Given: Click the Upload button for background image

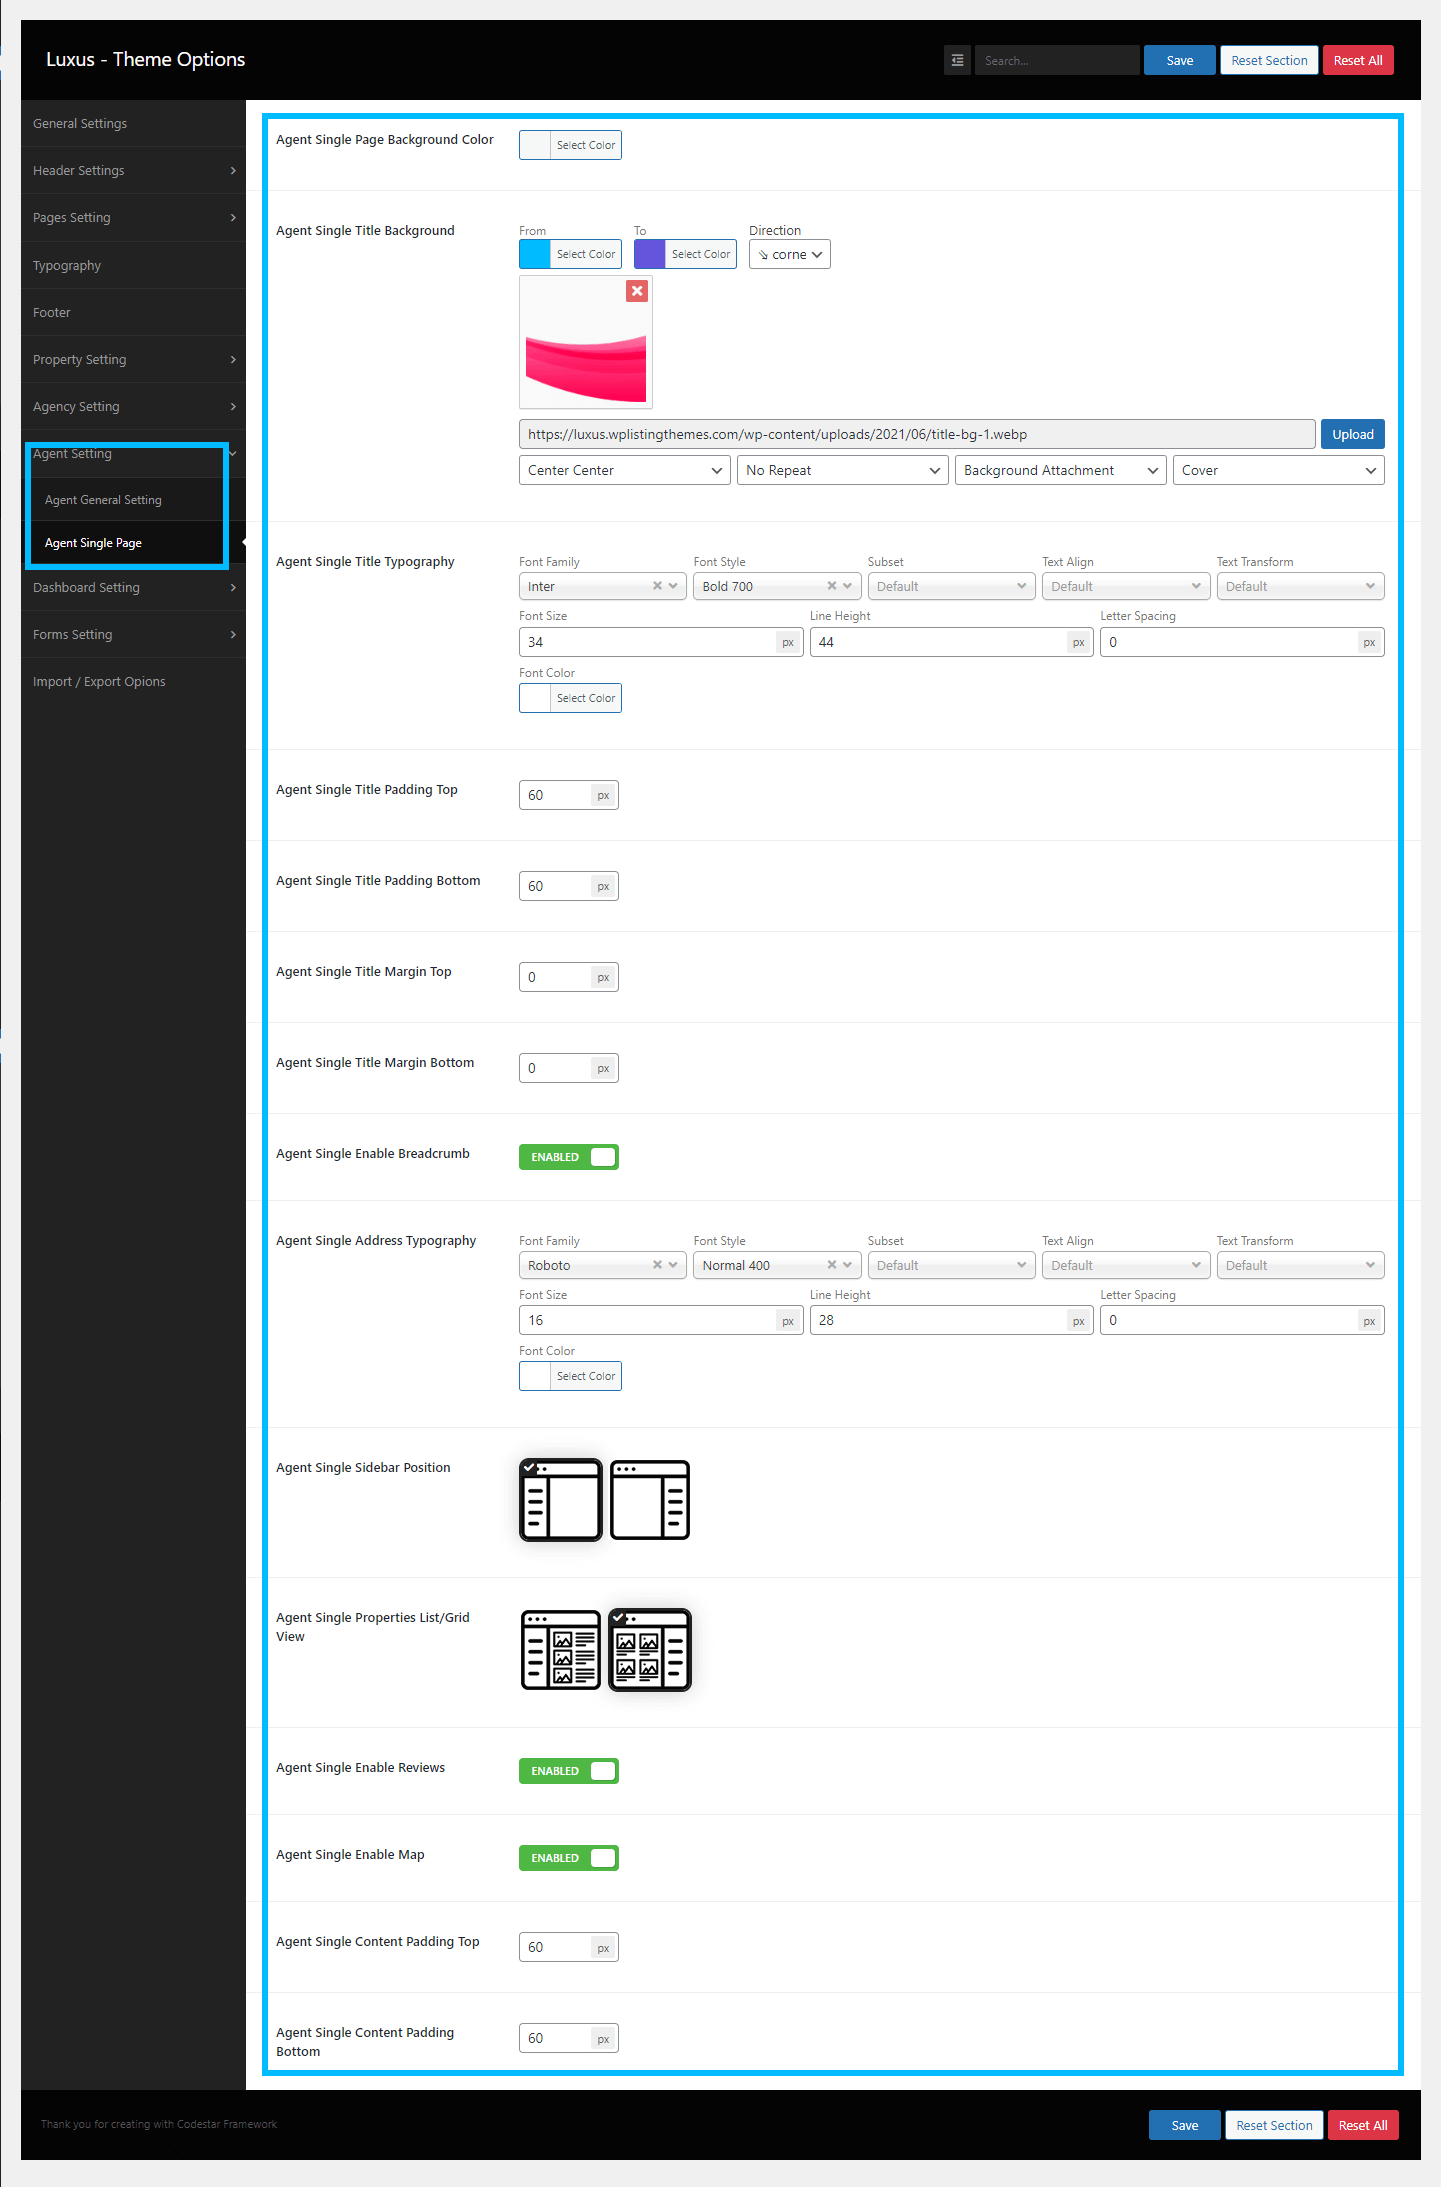Looking at the screenshot, I should pyautogui.click(x=1352, y=434).
